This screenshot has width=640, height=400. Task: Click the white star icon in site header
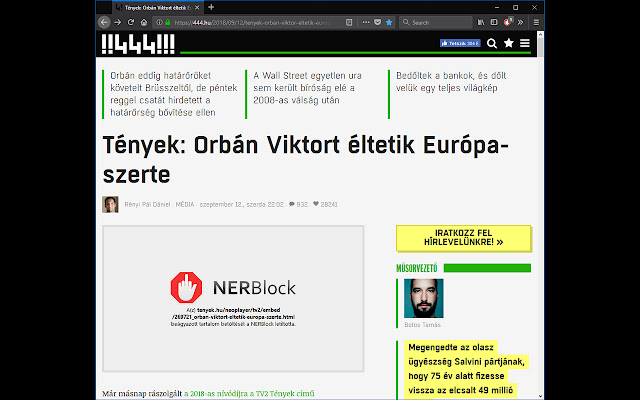[x=509, y=43]
